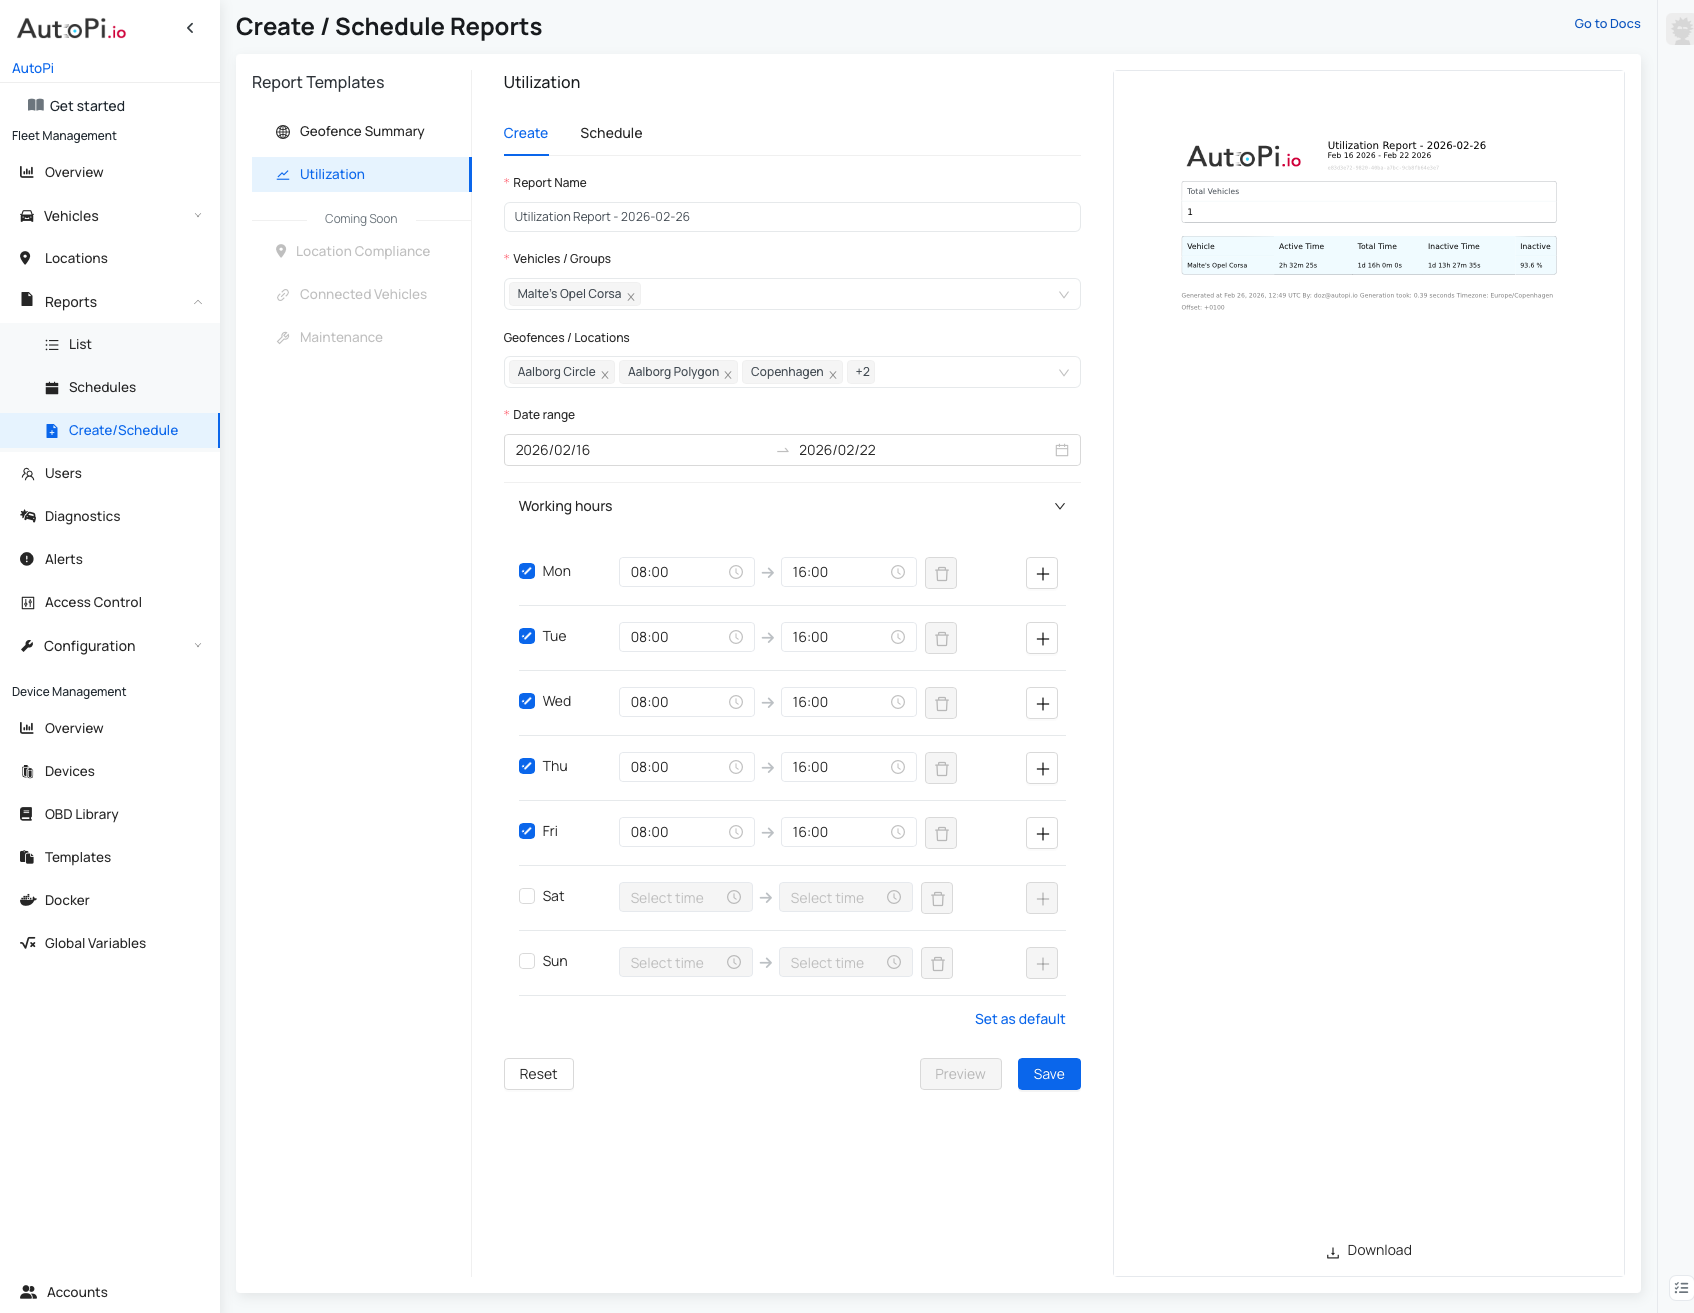Click the Docker whale icon in sidebar
The height and width of the screenshot is (1313, 1694).
pyautogui.click(x=27, y=900)
